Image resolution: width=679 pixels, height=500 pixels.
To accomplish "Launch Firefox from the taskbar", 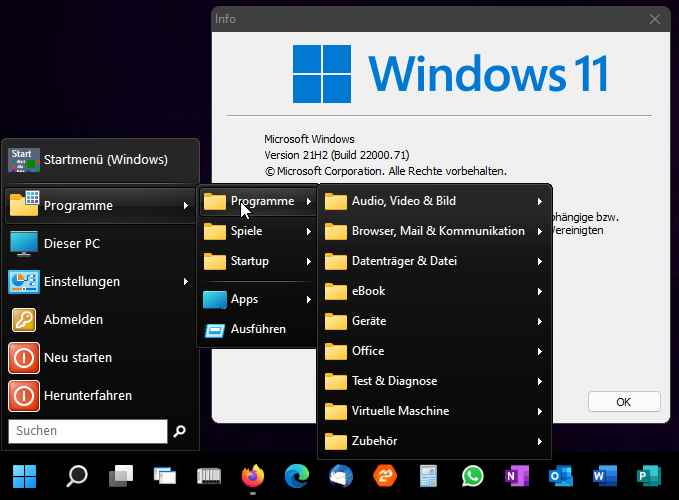I will 253,476.
